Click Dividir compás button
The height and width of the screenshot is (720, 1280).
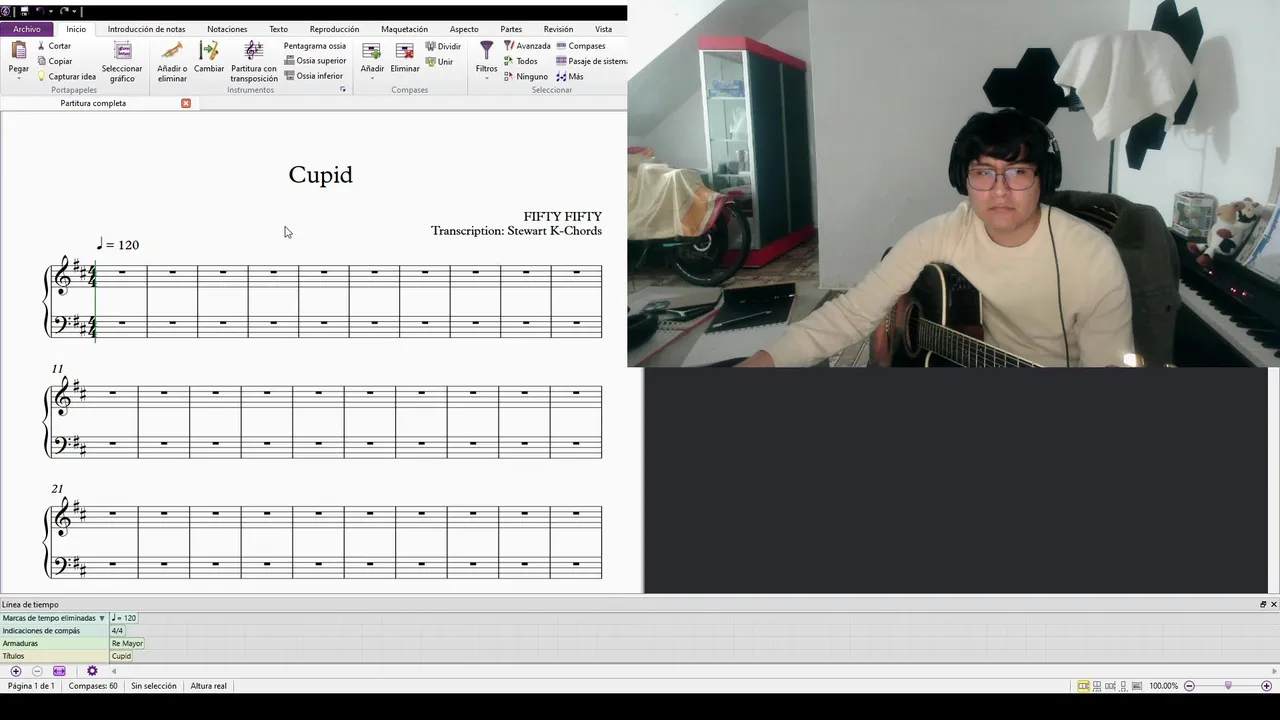click(x=443, y=46)
